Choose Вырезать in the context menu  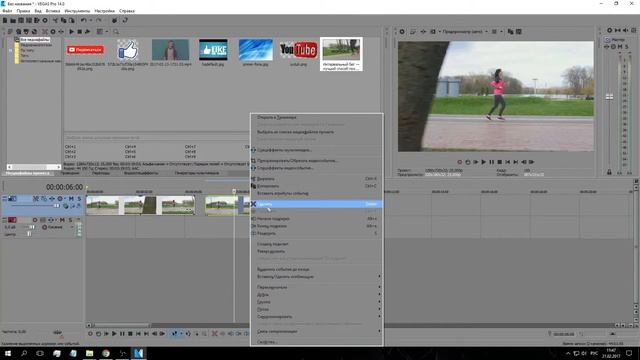[x=317, y=179]
